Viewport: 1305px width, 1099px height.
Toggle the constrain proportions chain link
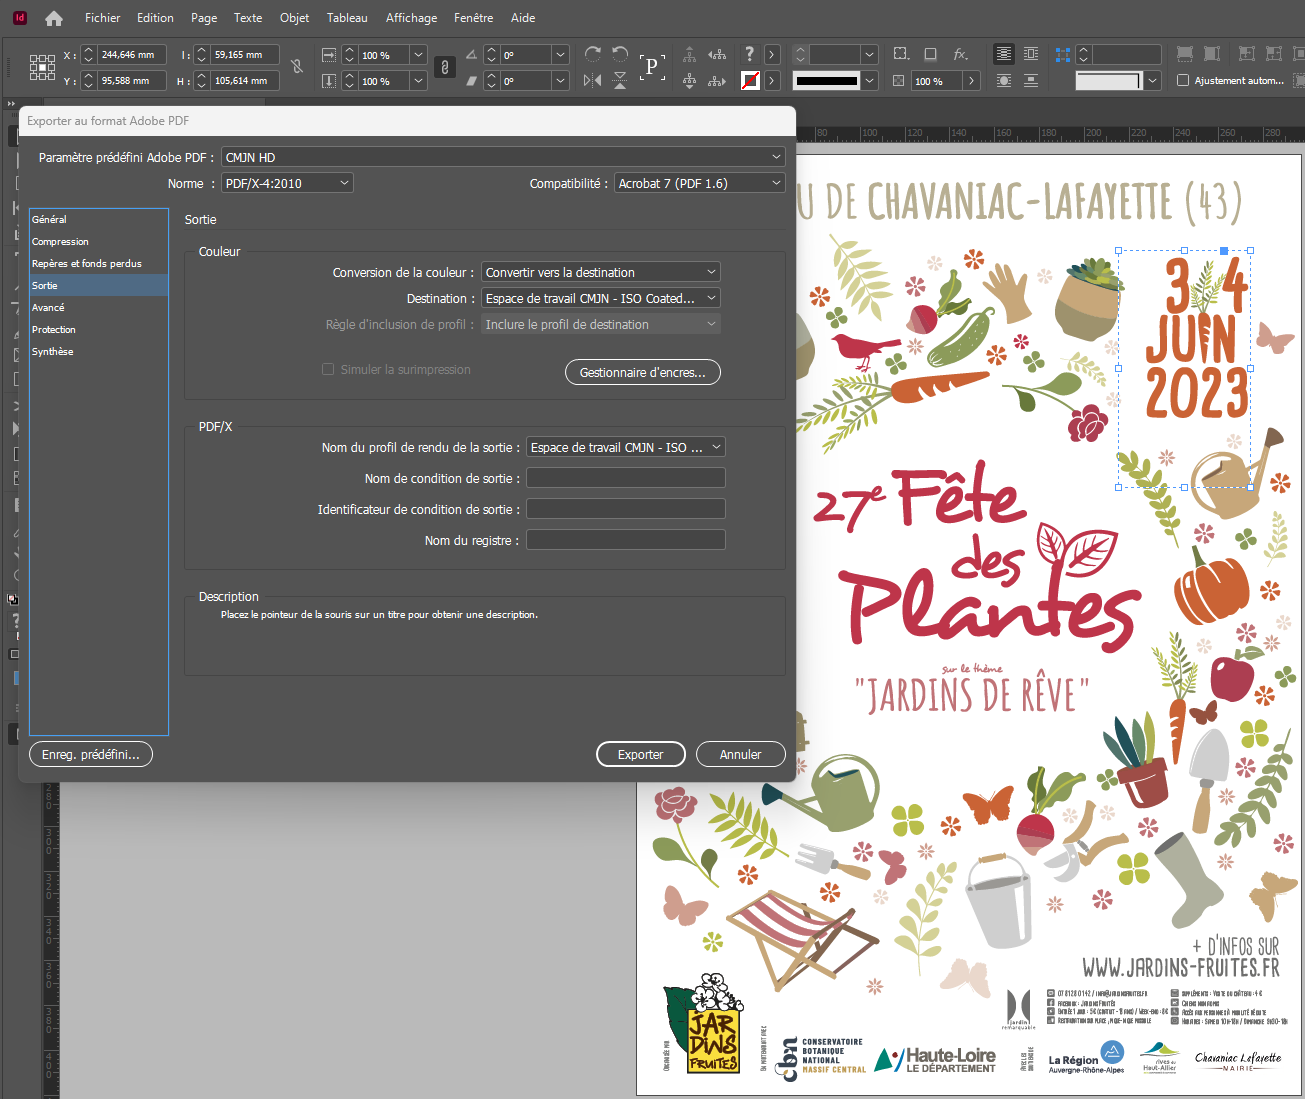[x=443, y=67]
